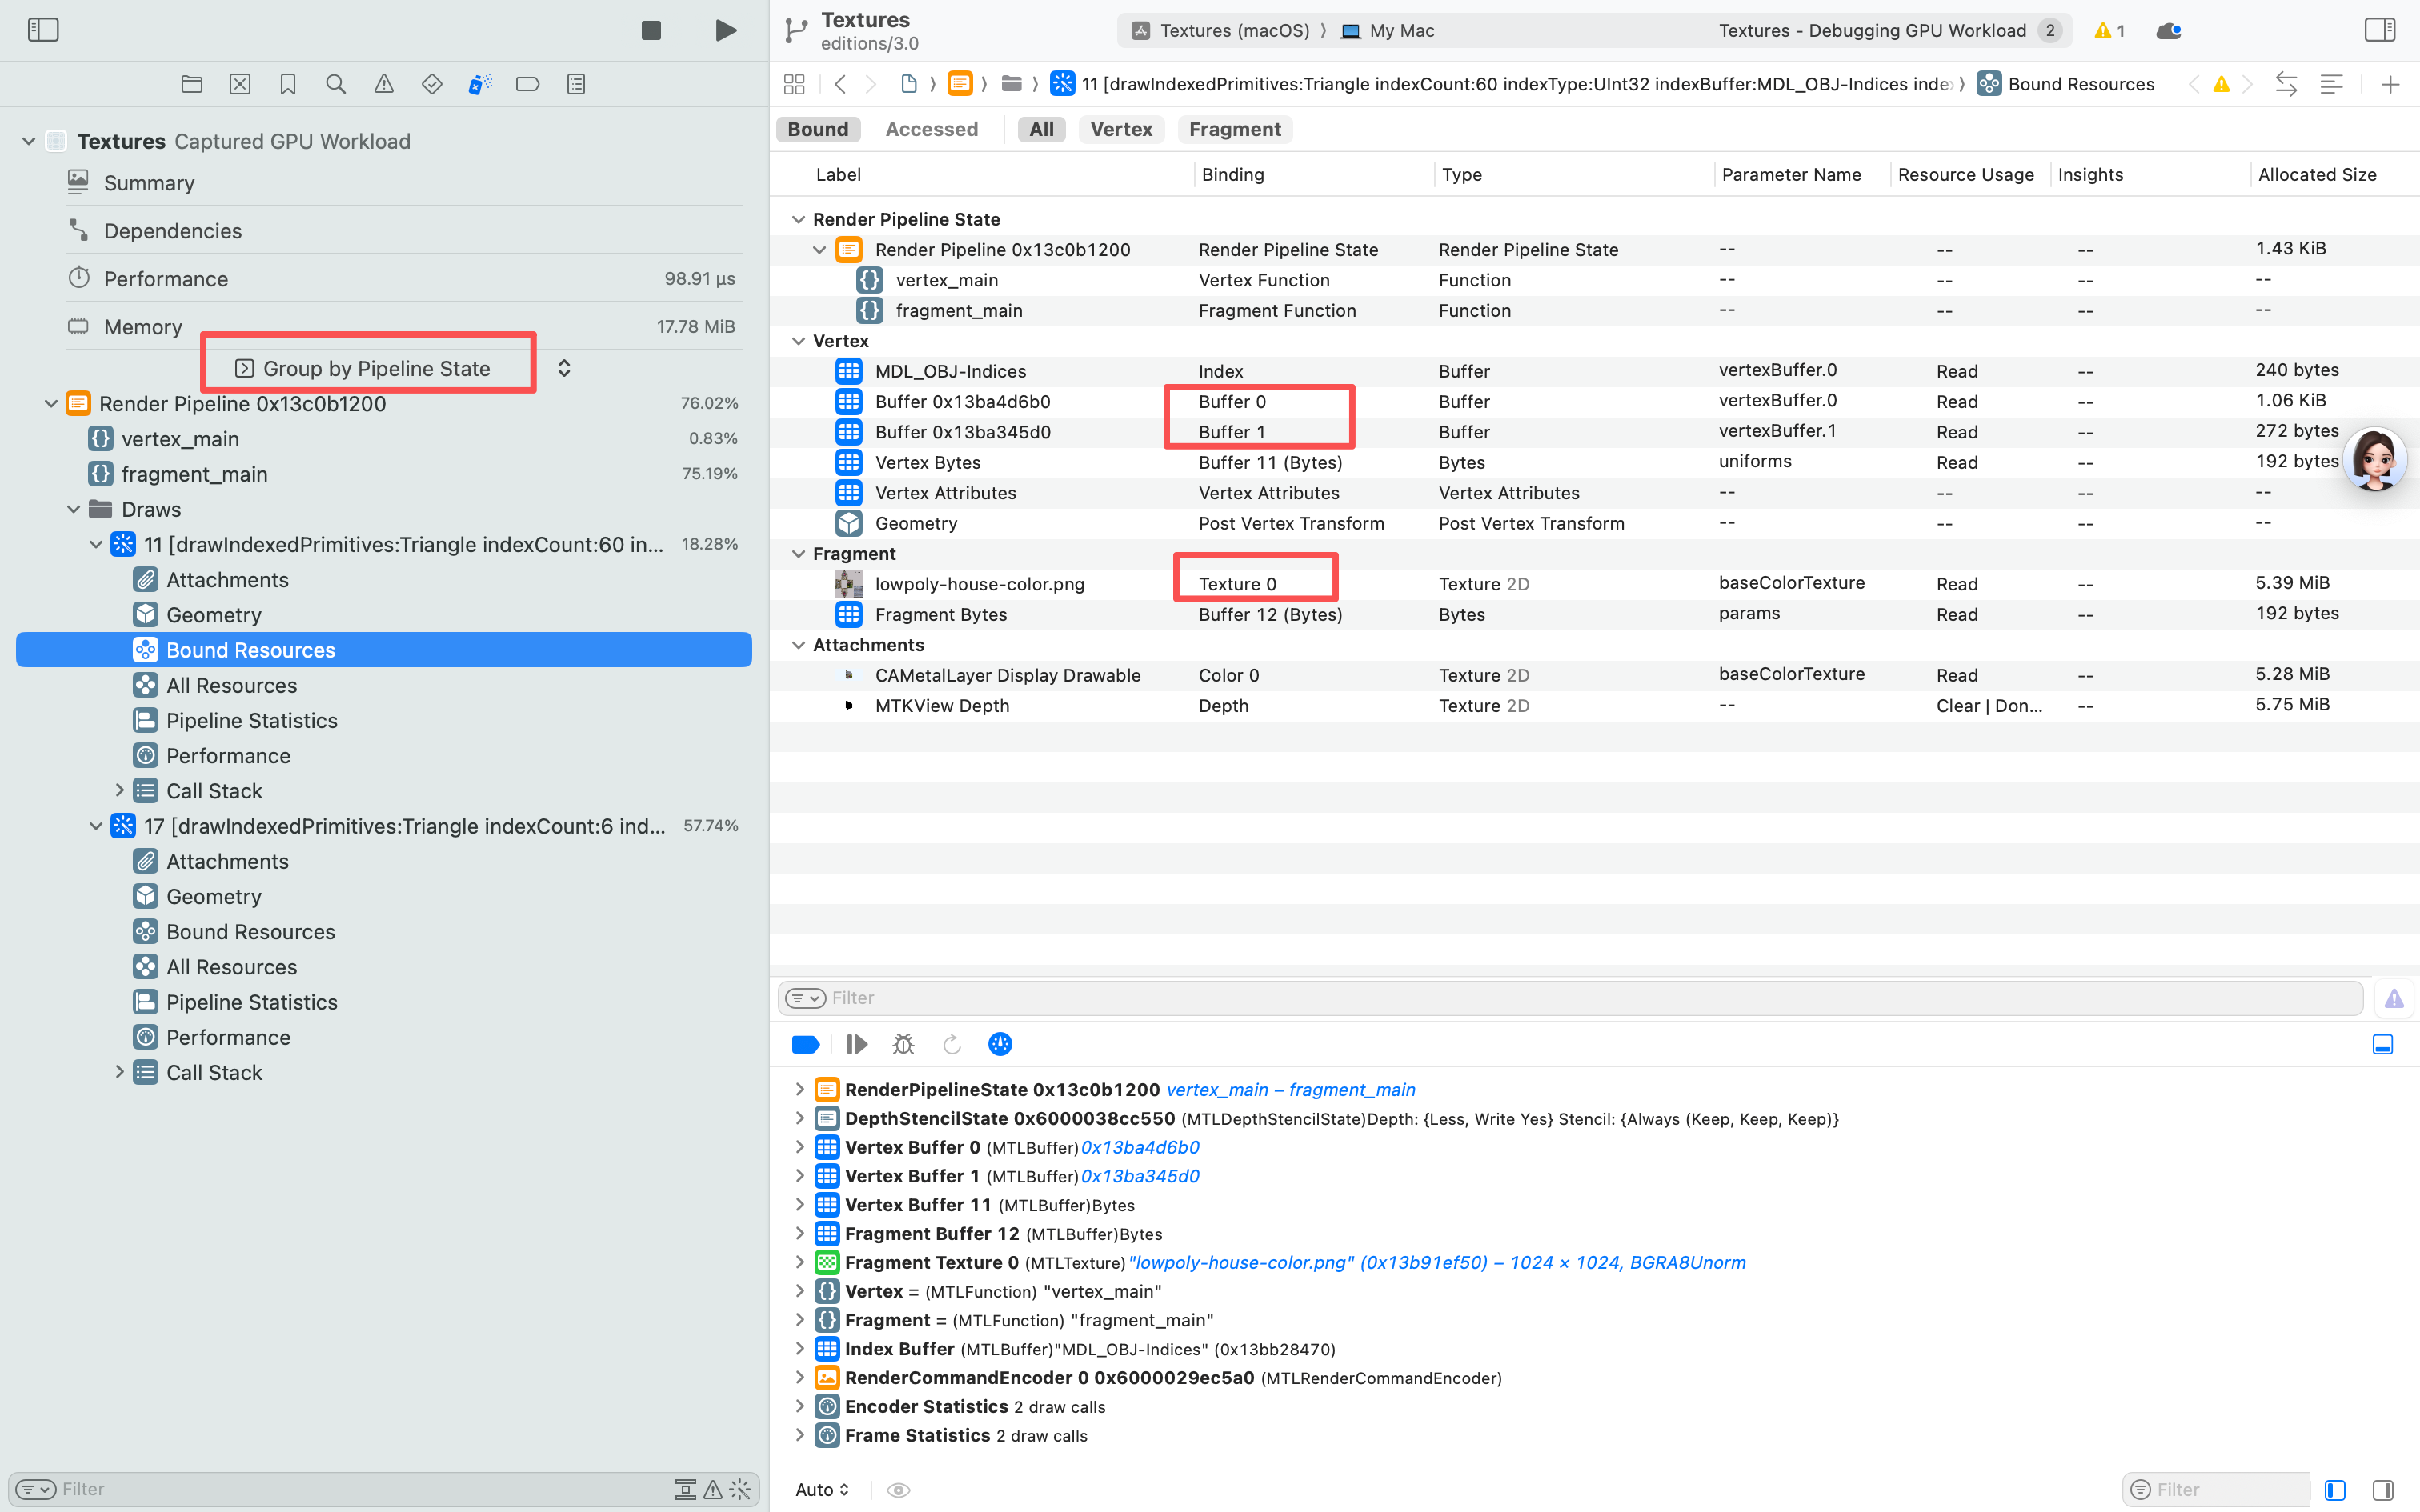Open the source control navigator

(240, 84)
